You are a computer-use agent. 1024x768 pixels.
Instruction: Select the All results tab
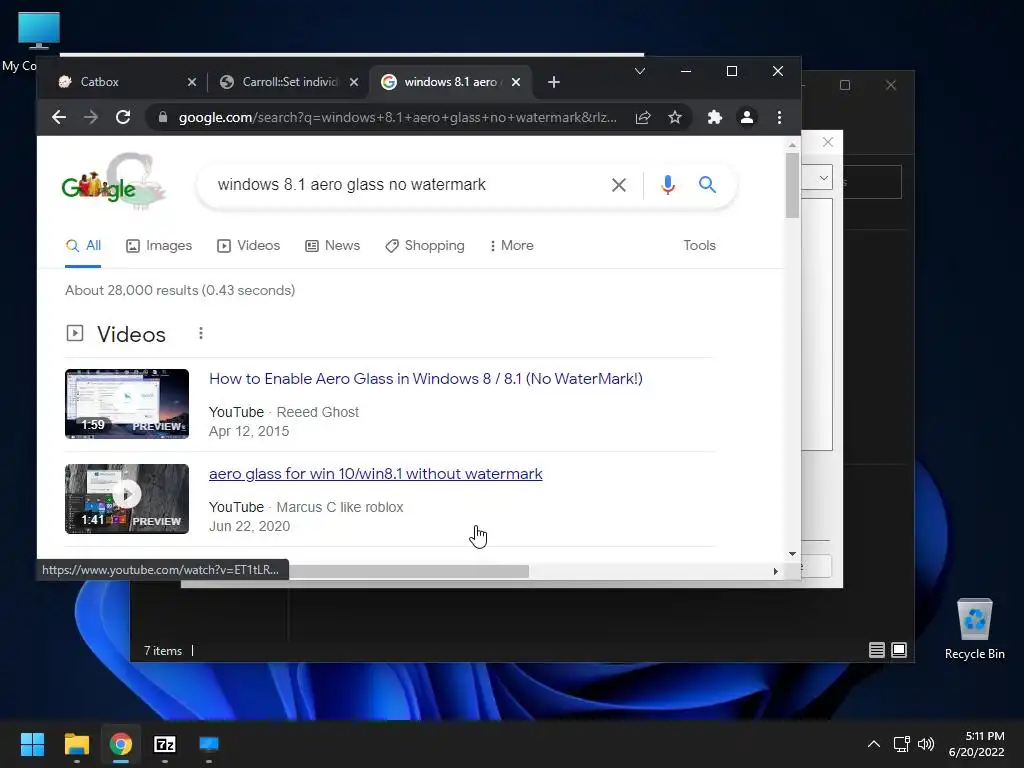pyautogui.click(x=83, y=246)
